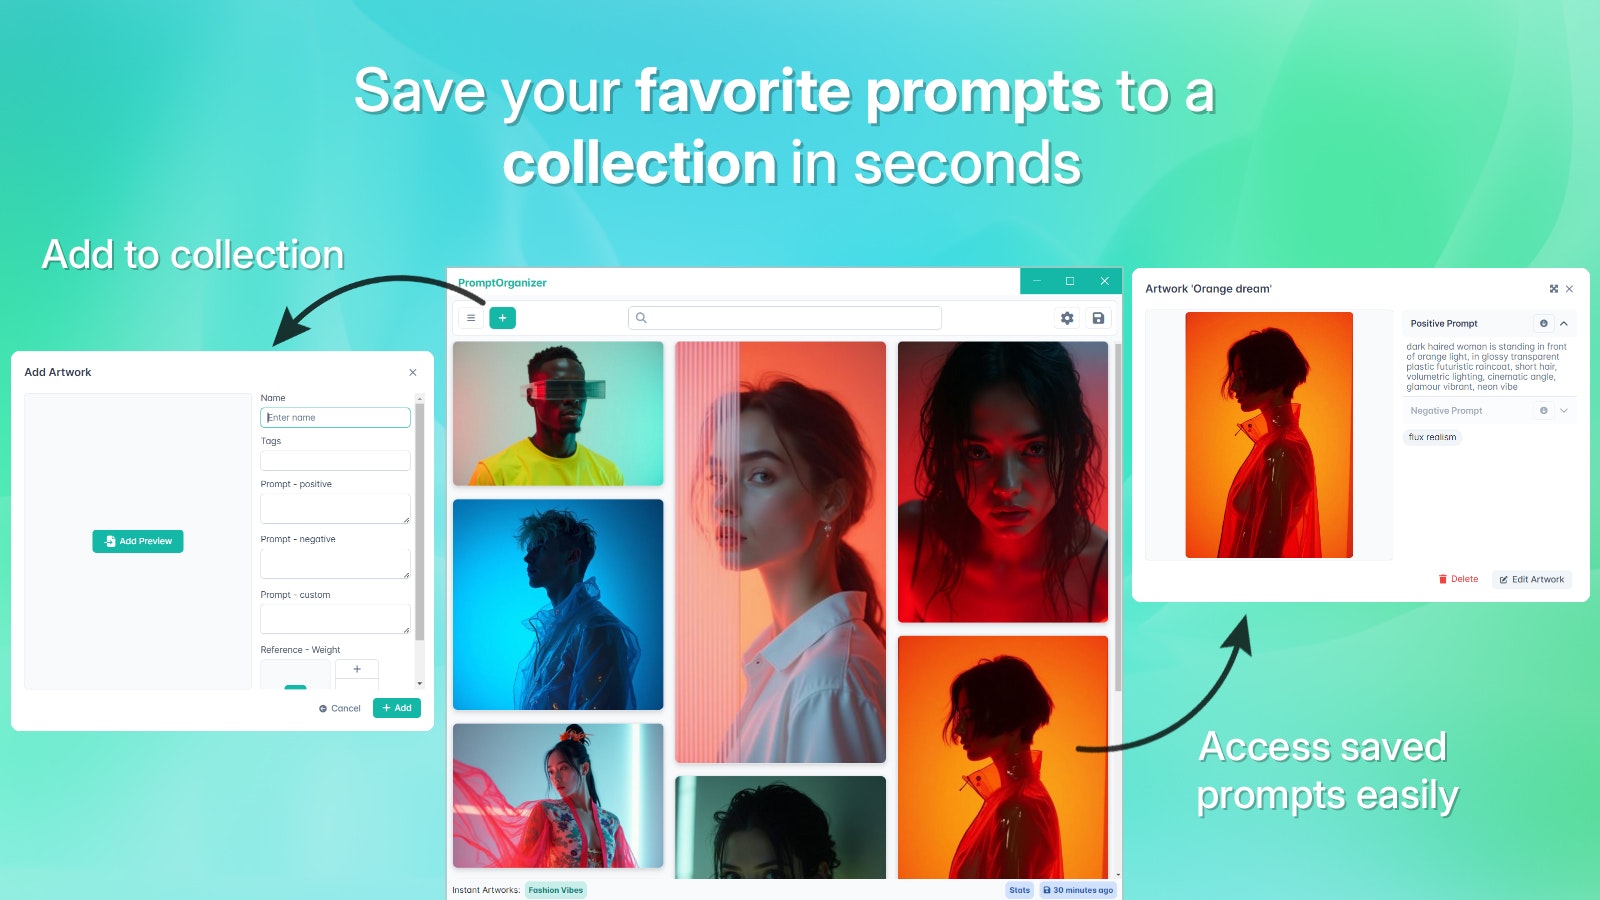Close the Add Artwork dialog
The image size is (1600, 900).
[x=413, y=372]
